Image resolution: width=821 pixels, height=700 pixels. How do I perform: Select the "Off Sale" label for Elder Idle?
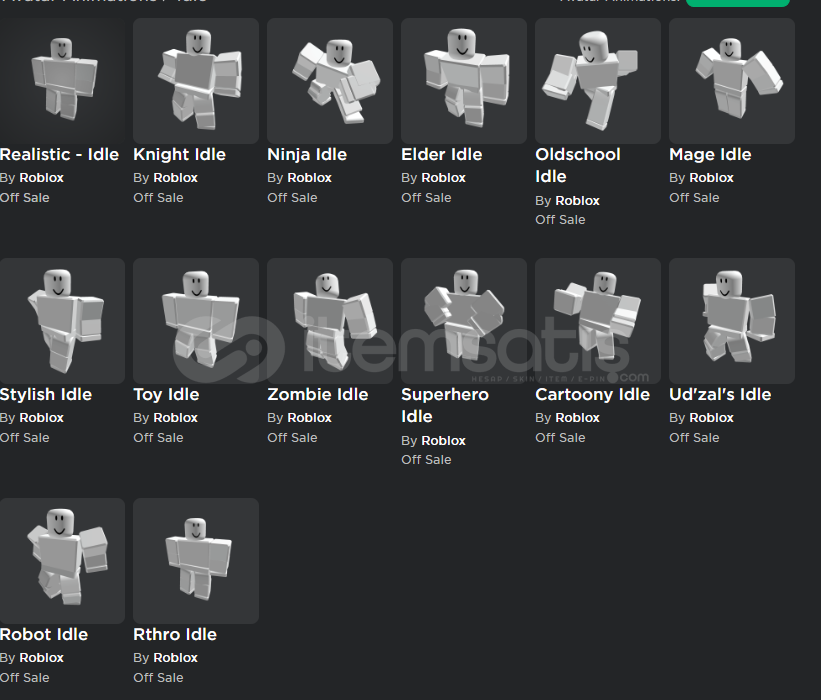[427, 198]
